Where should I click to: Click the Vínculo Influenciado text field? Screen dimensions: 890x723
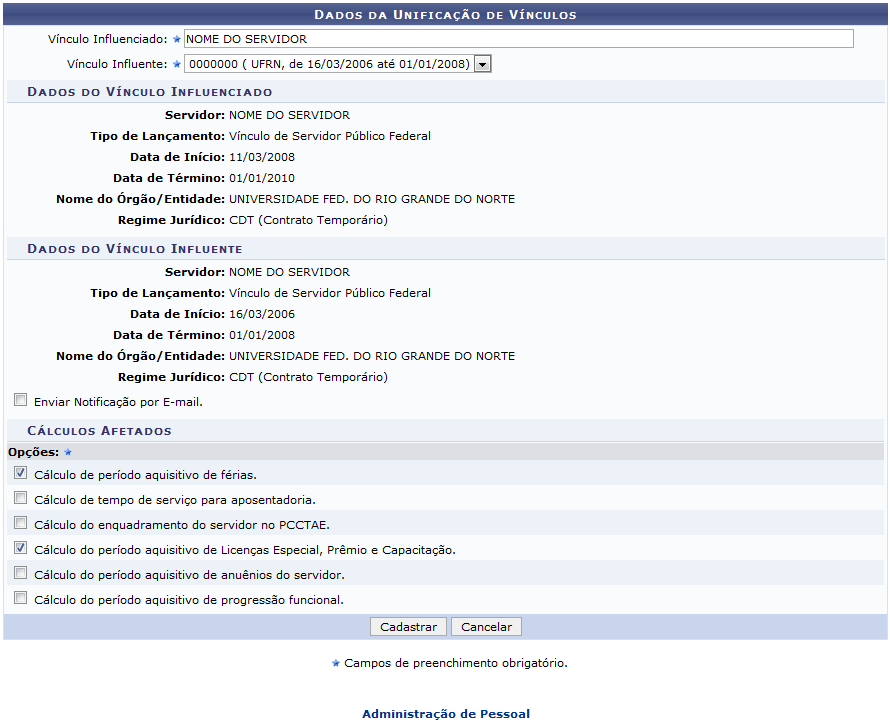pos(518,39)
